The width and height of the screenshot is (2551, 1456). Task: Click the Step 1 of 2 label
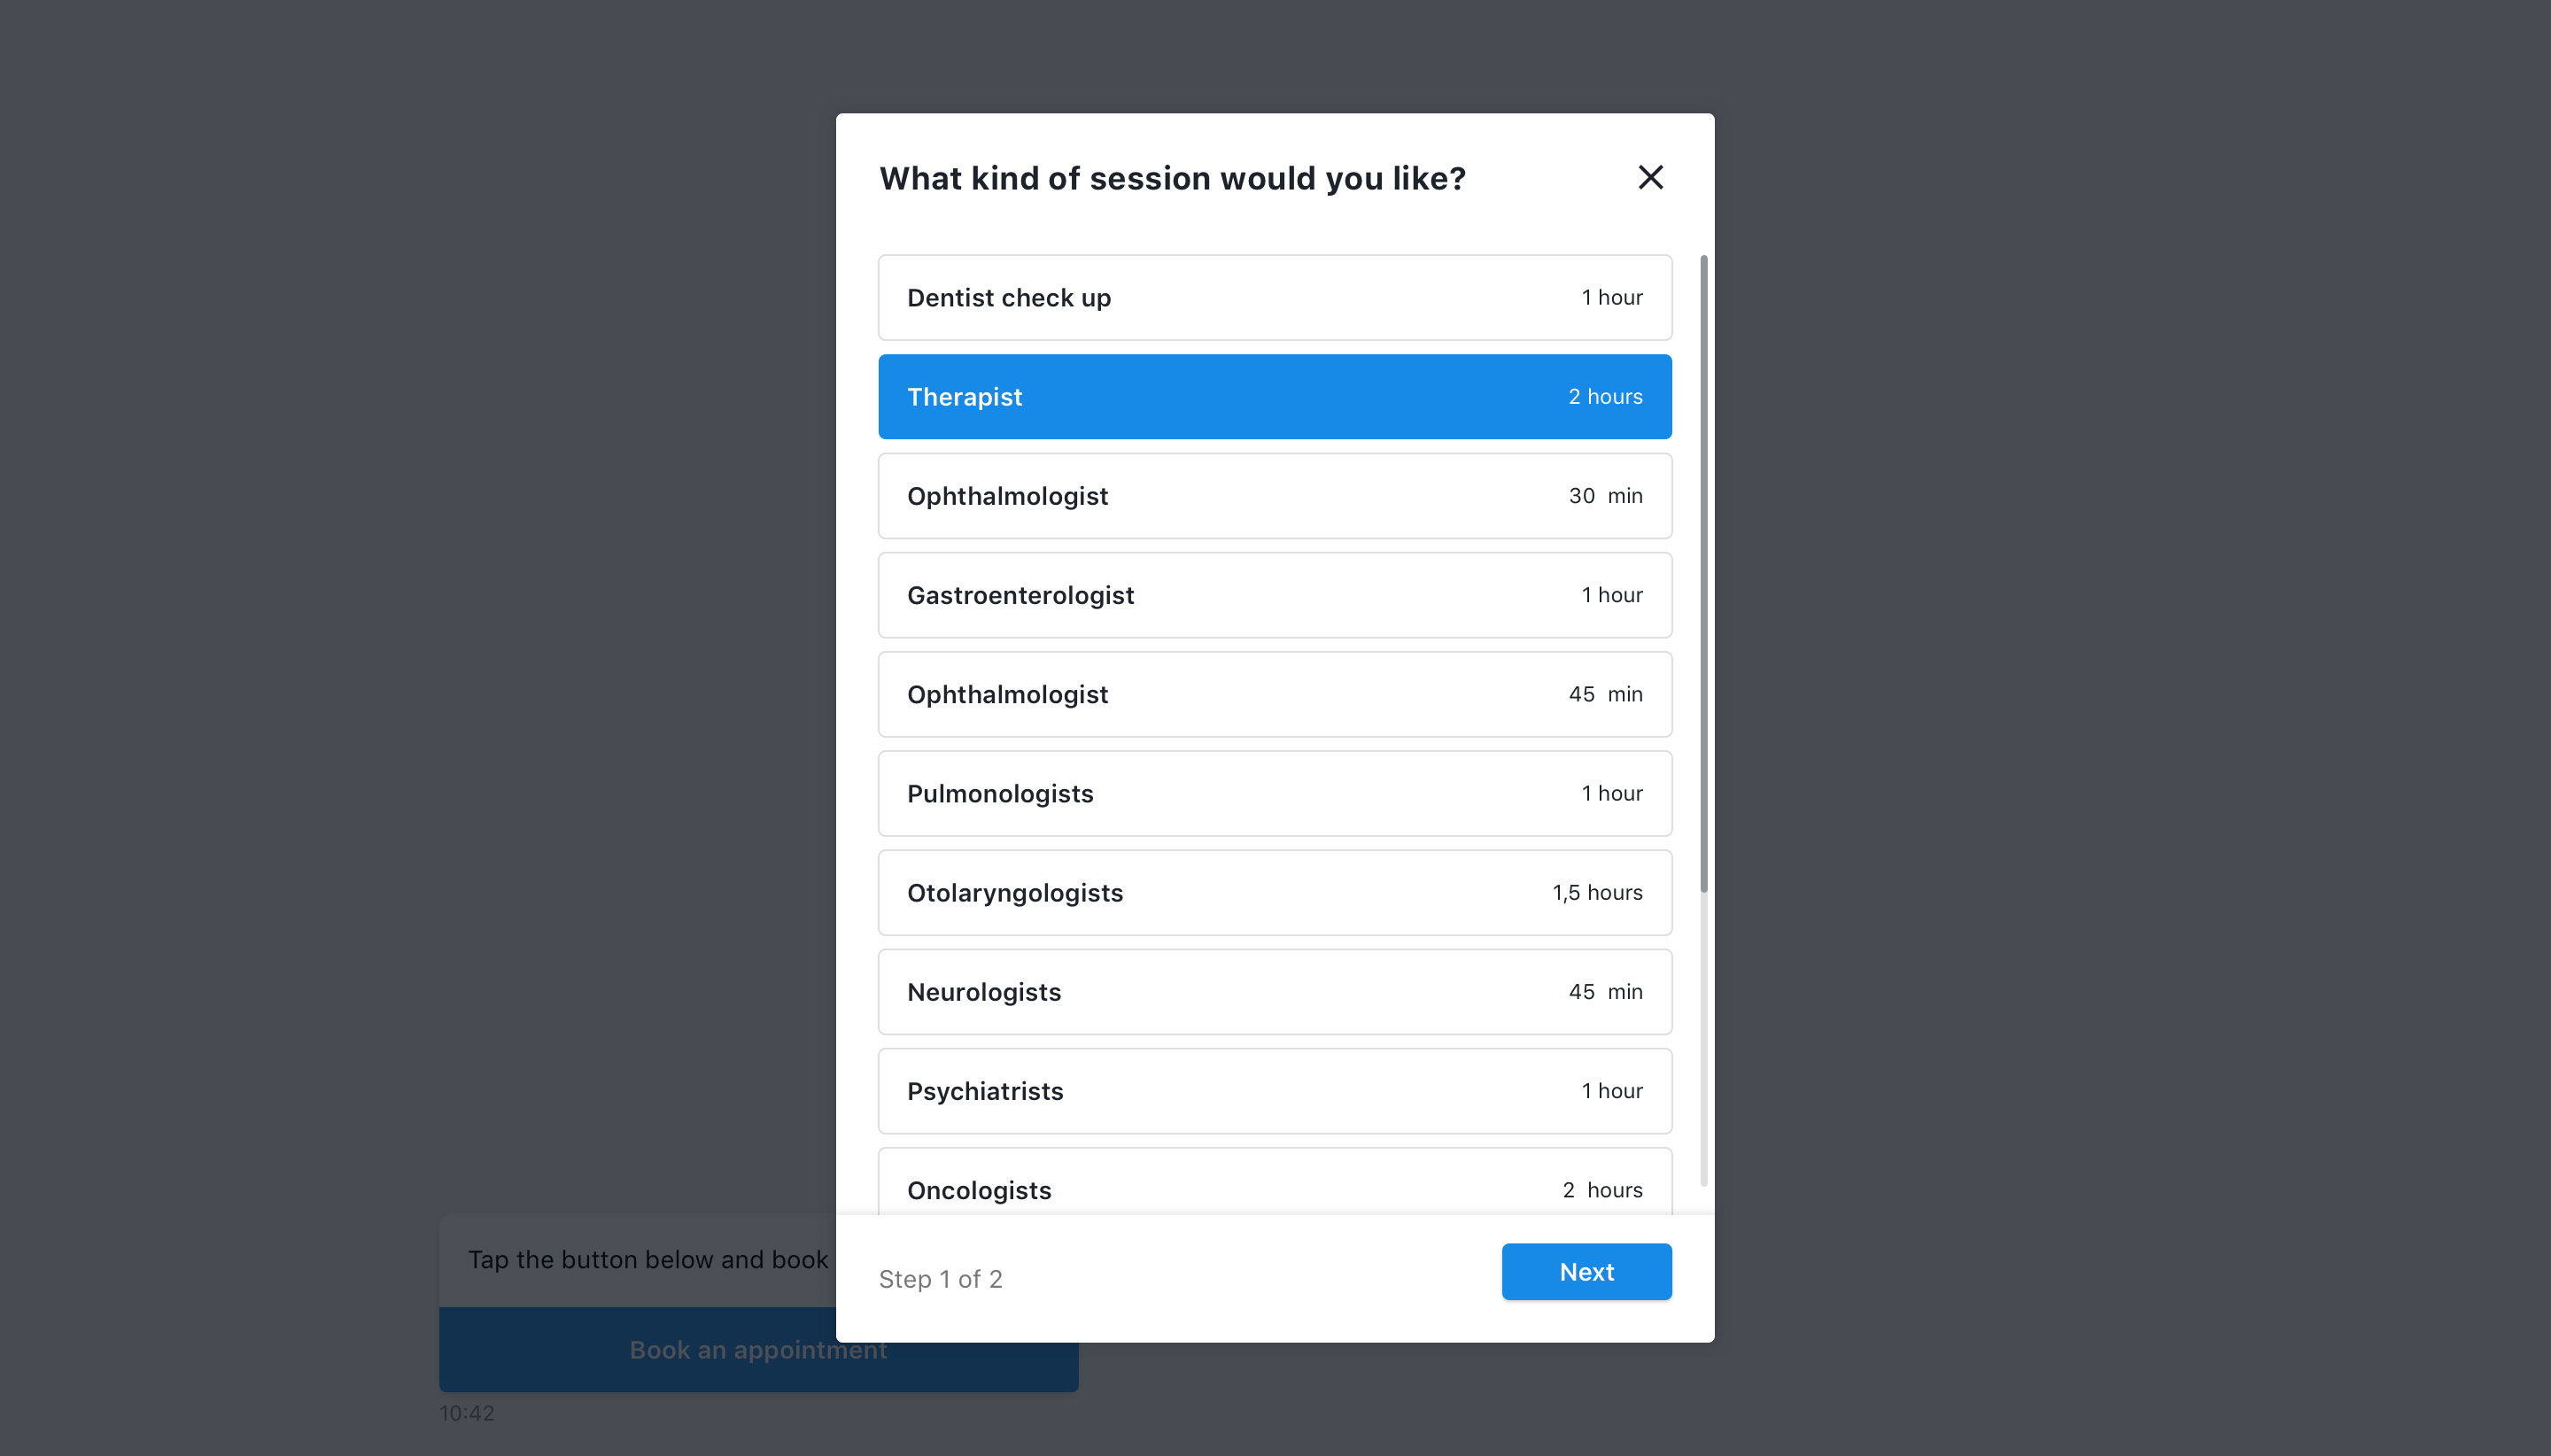(x=940, y=1279)
